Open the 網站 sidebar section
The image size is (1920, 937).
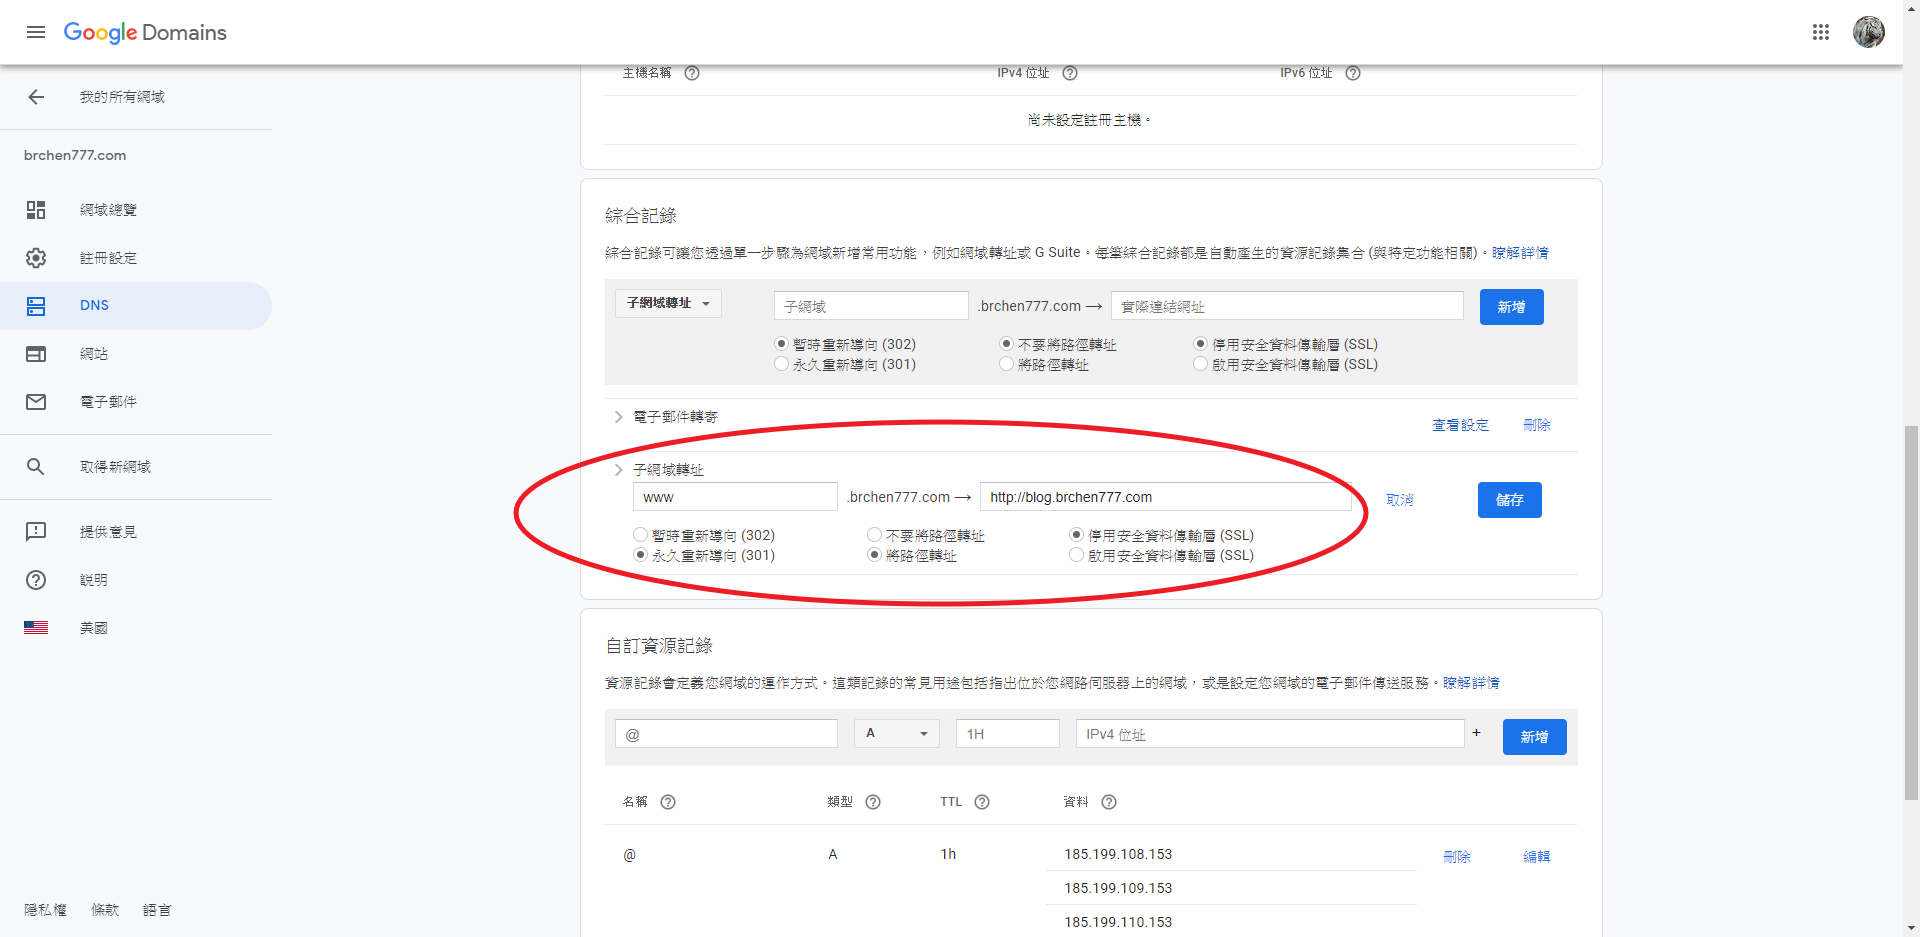pyautogui.click(x=94, y=354)
